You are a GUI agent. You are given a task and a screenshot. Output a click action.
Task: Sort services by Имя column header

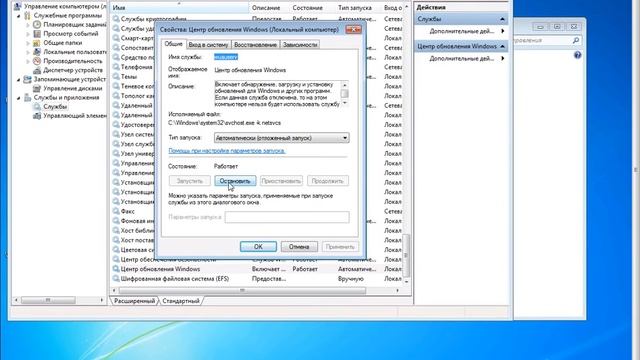pyautogui.click(x=180, y=8)
